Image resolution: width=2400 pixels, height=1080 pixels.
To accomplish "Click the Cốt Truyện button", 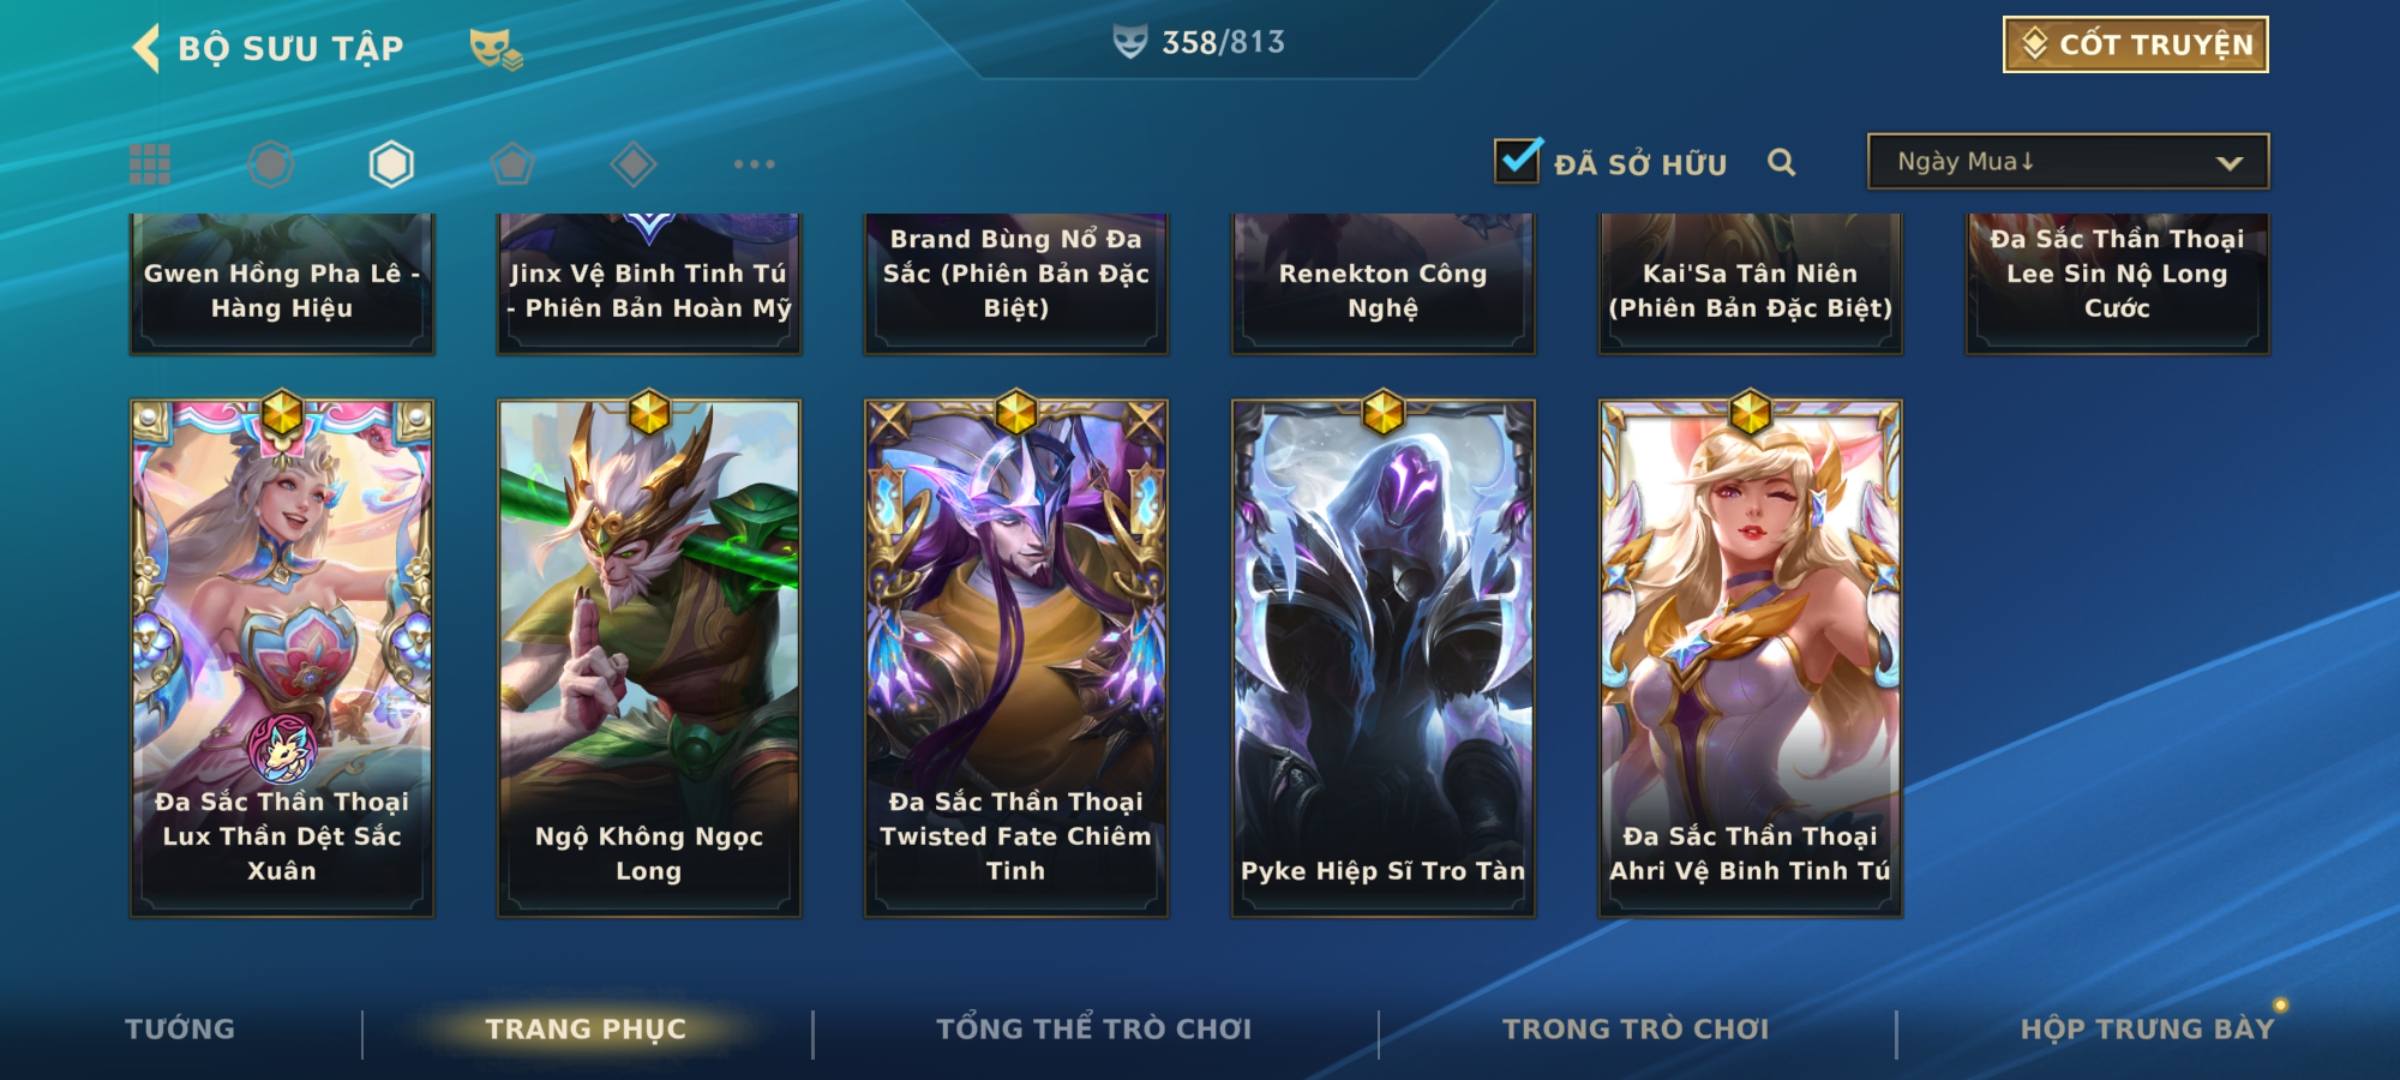I will pos(2135,45).
